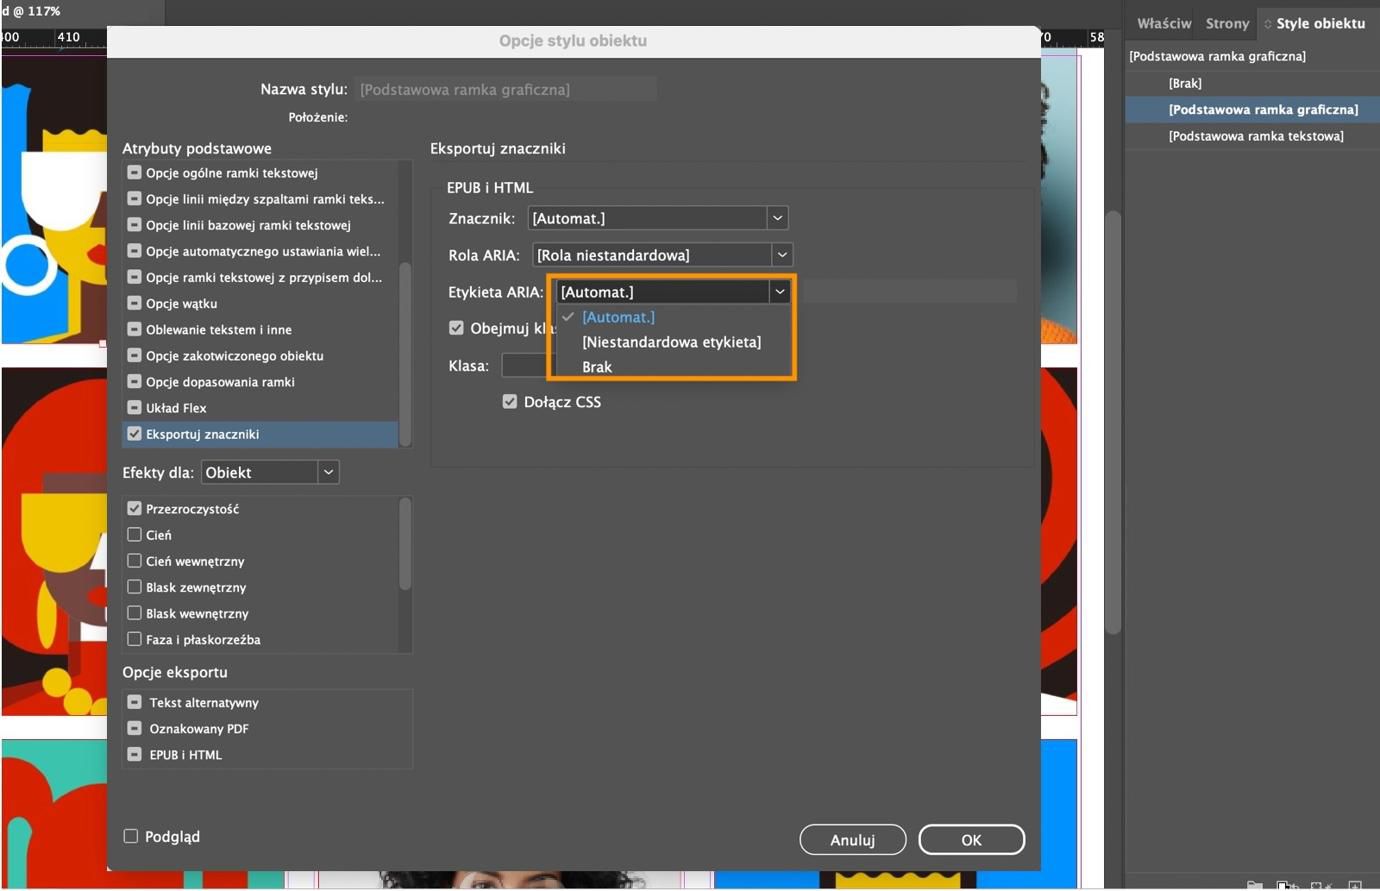Enable the Cień effect checkbox
This screenshot has width=1380, height=891.
(x=134, y=535)
